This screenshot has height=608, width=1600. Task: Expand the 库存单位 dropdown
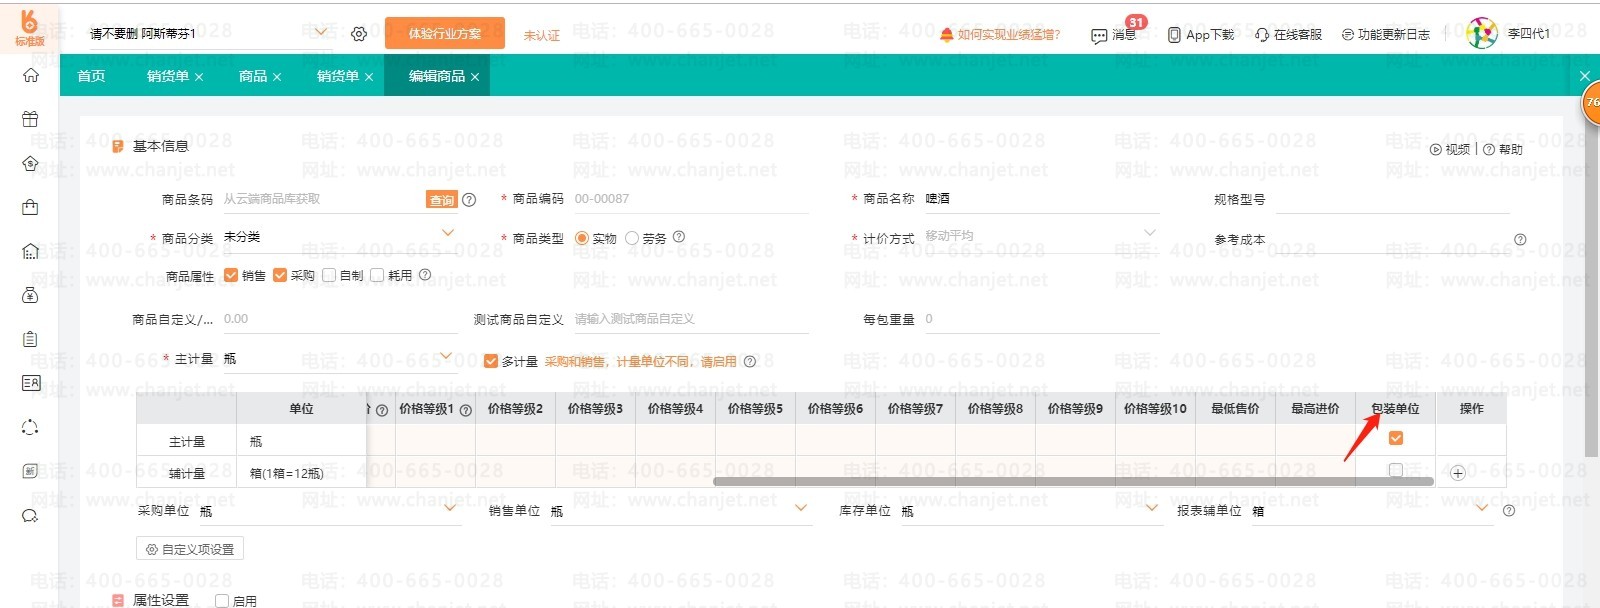pyautogui.click(x=1151, y=509)
